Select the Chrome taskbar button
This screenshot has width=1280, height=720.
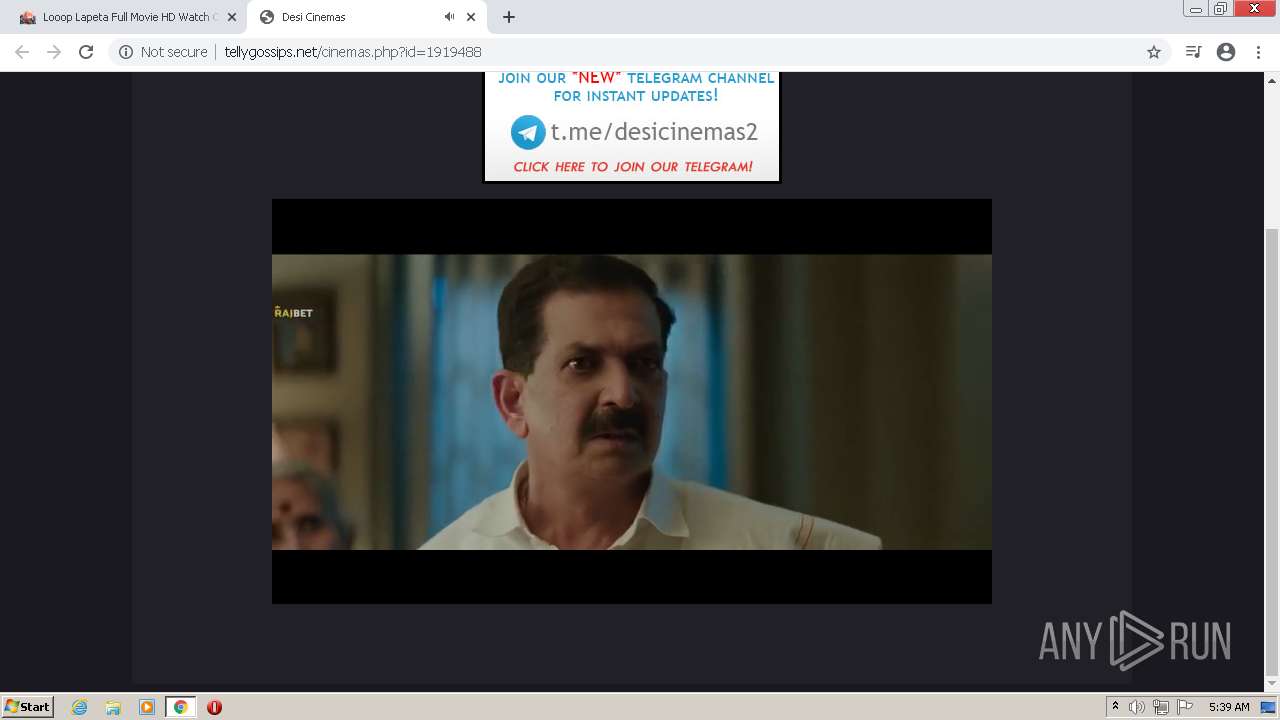(x=181, y=707)
